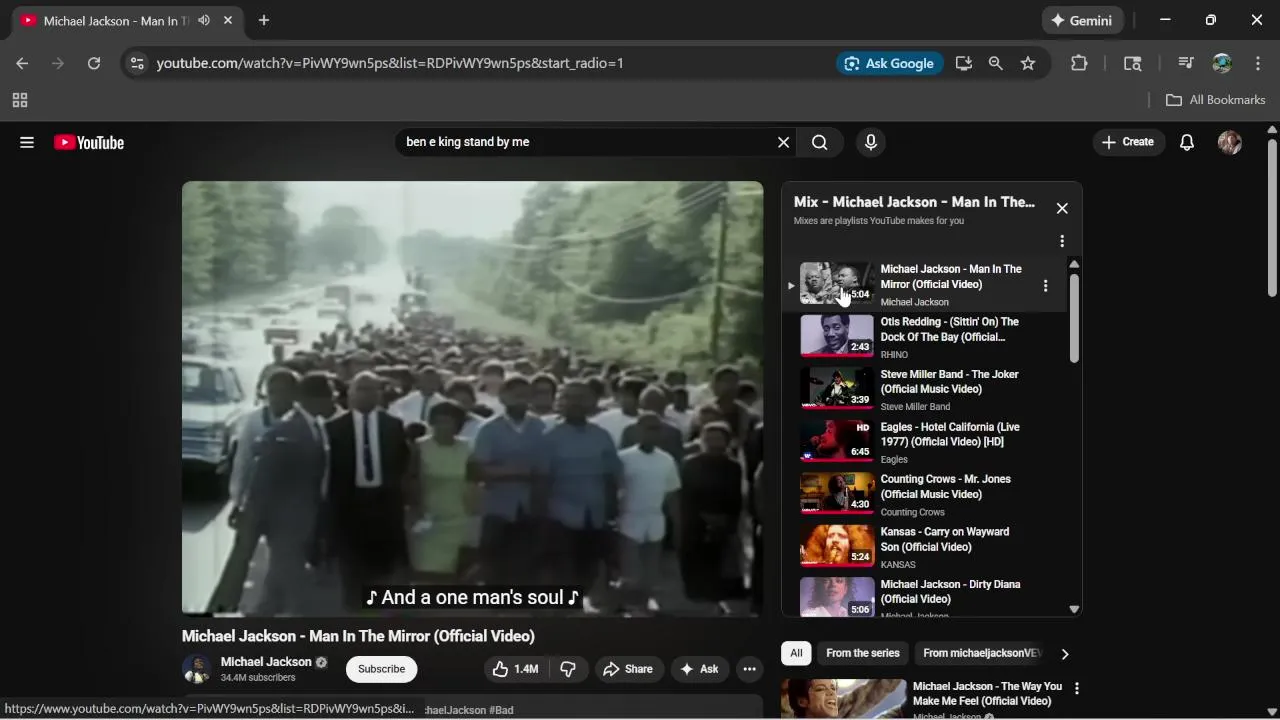Click the address bar URL
Viewport: 1280px width, 720px height.
click(x=390, y=63)
